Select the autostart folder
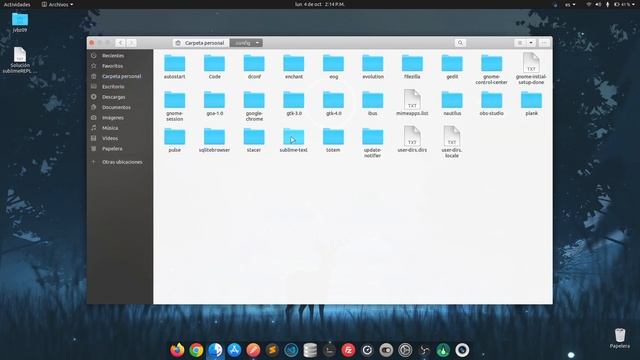 [x=175, y=67]
